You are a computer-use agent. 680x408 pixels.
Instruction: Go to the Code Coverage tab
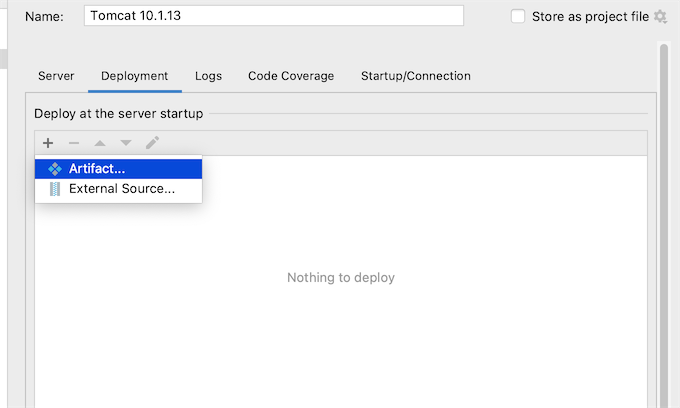point(291,76)
